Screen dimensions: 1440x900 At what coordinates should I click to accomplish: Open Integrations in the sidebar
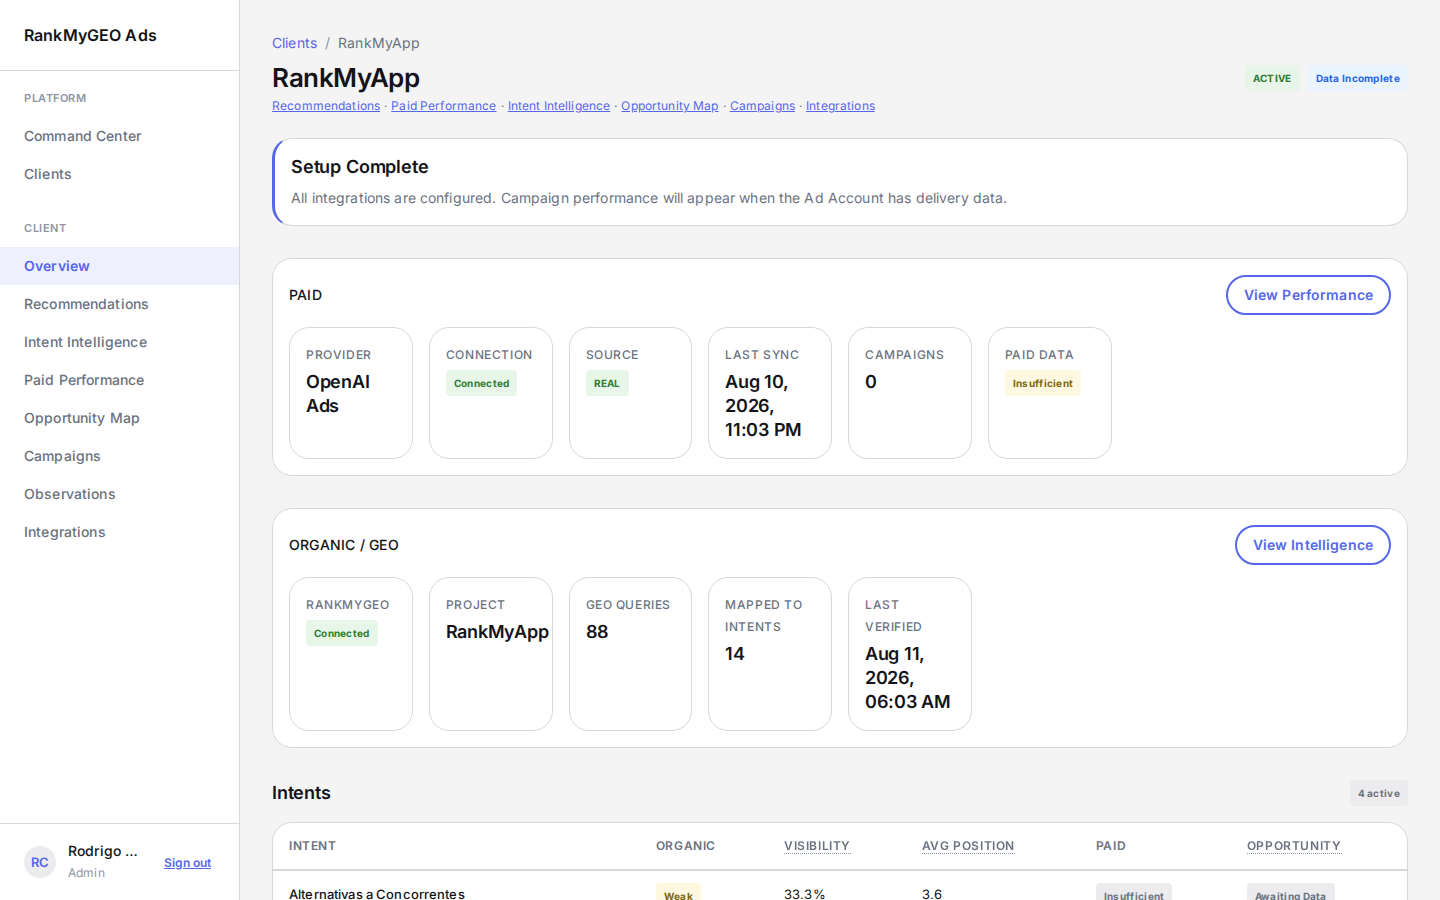point(120,532)
